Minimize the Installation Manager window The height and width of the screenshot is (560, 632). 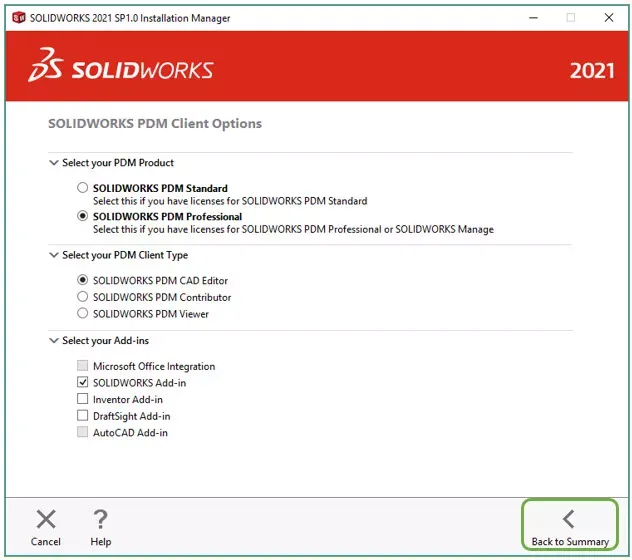pyautogui.click(x=533, y=18)
